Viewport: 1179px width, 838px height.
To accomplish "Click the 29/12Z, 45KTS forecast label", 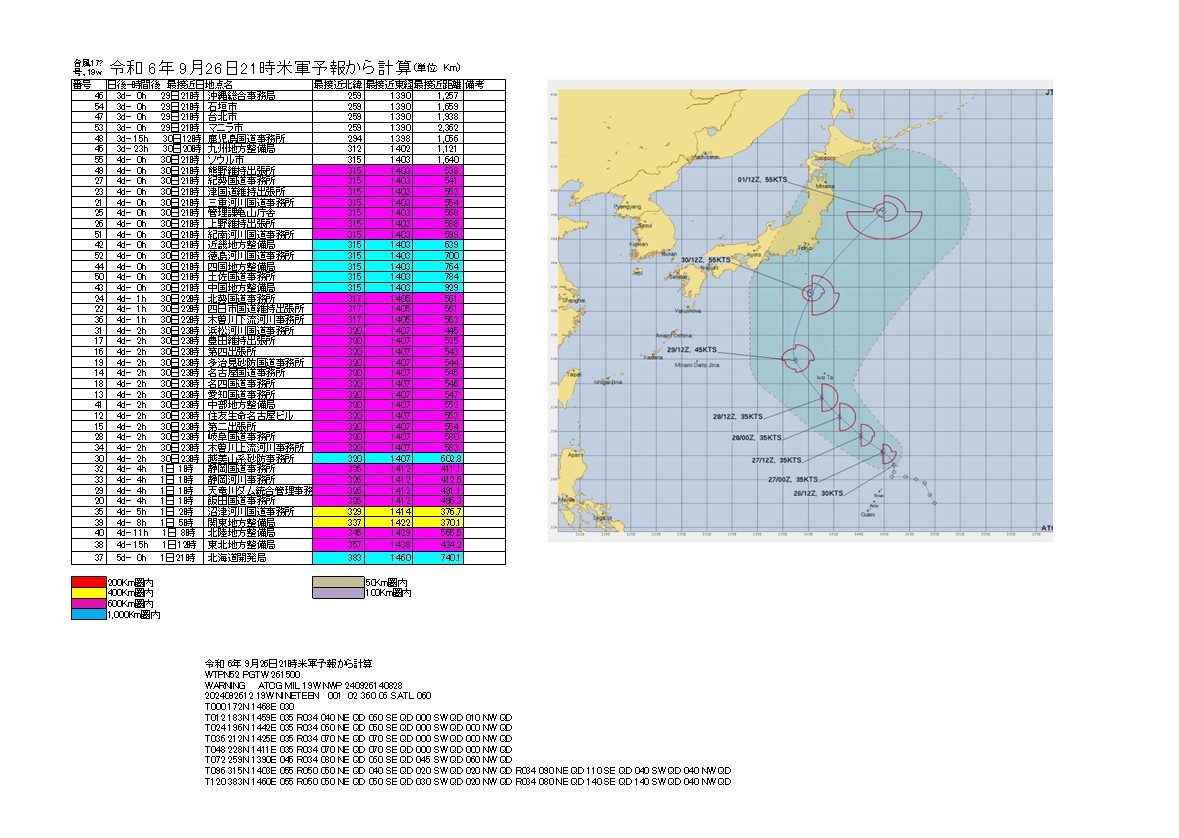I will pos(694,351).
